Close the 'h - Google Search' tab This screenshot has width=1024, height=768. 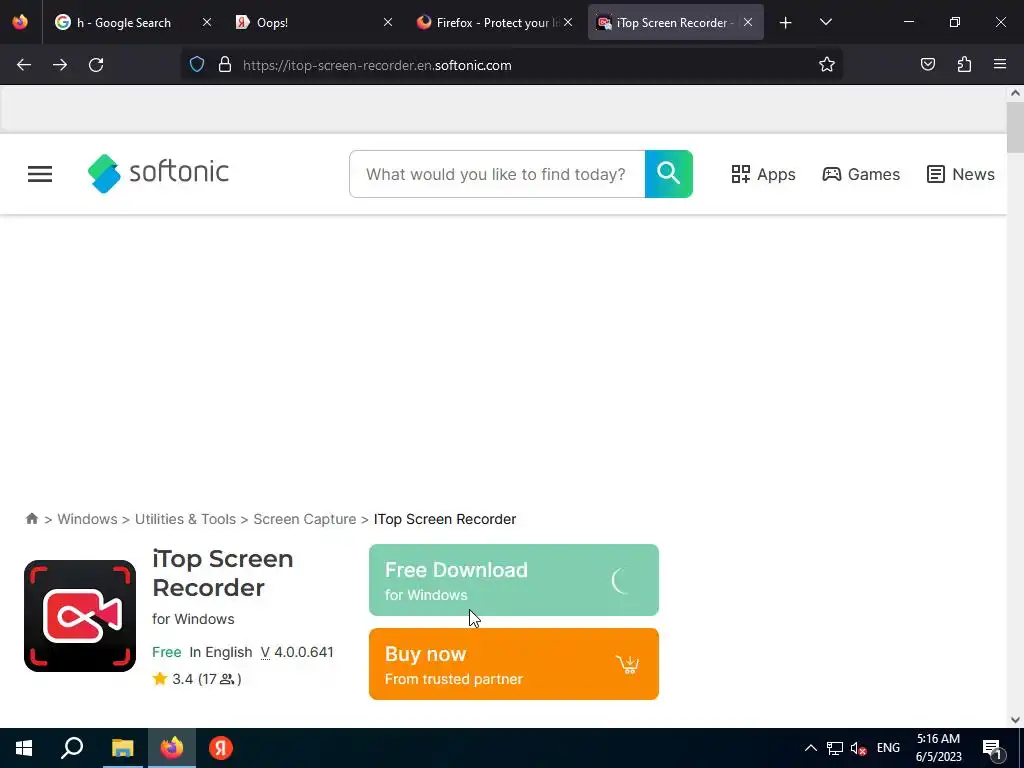(x=206, y=22)
